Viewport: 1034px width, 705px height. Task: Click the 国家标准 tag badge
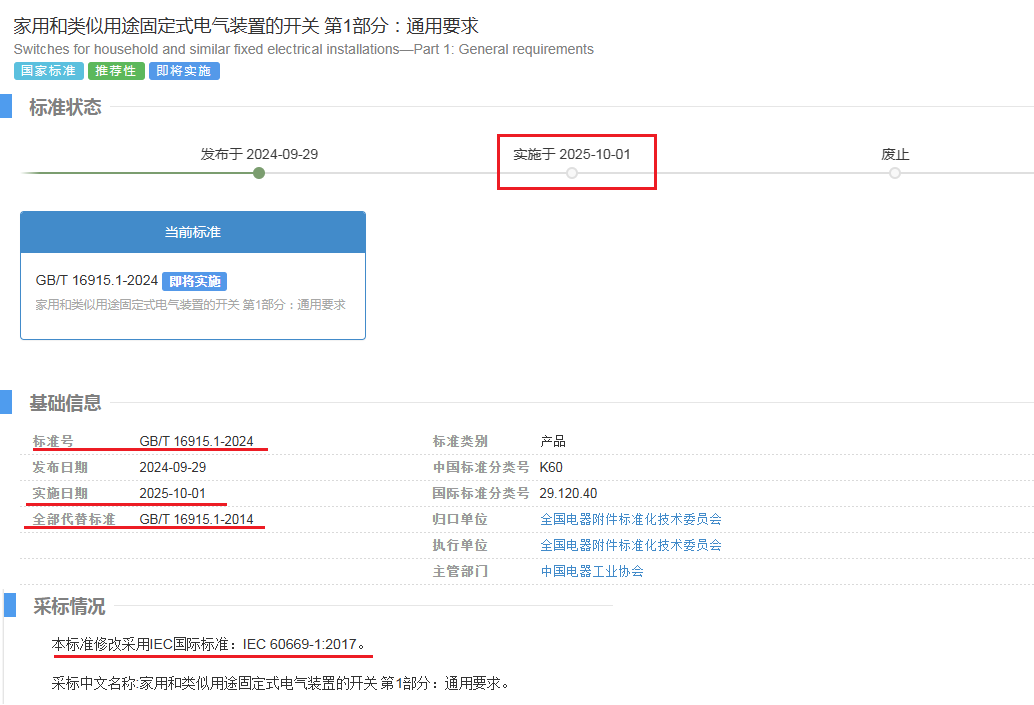(x=49, y=71)
